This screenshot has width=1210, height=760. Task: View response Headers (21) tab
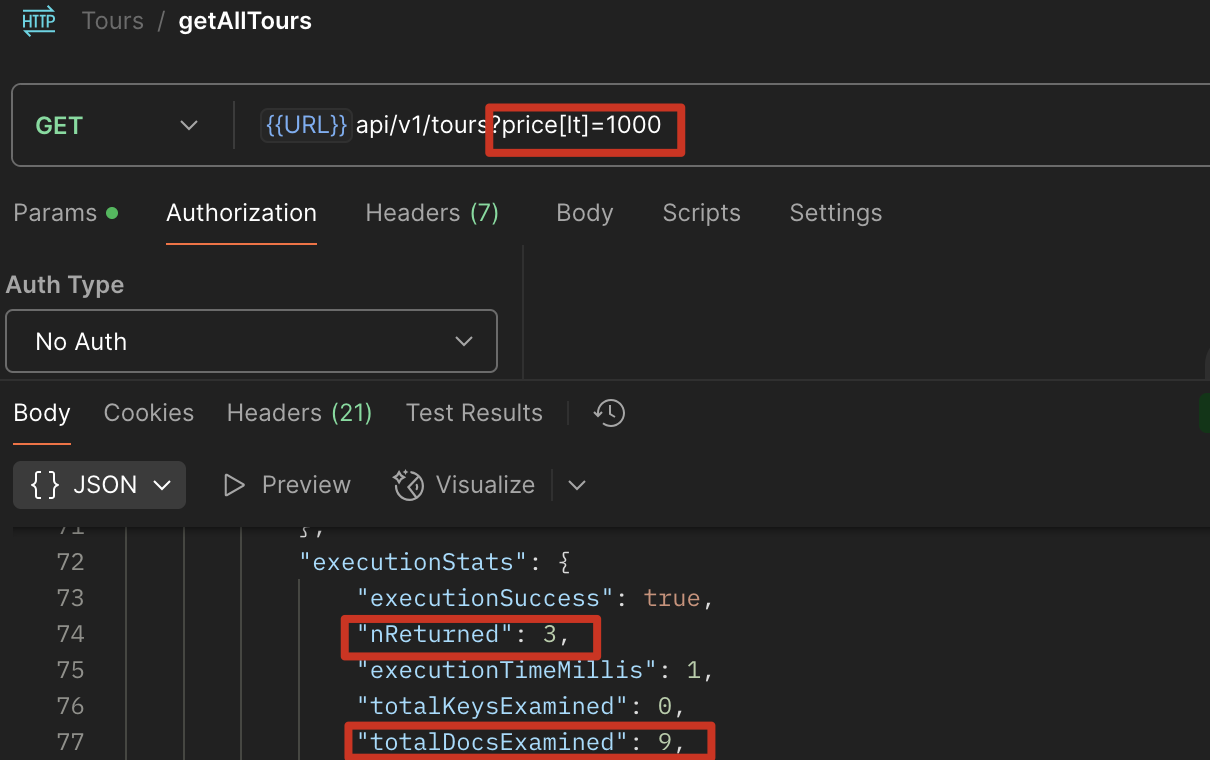299,413
